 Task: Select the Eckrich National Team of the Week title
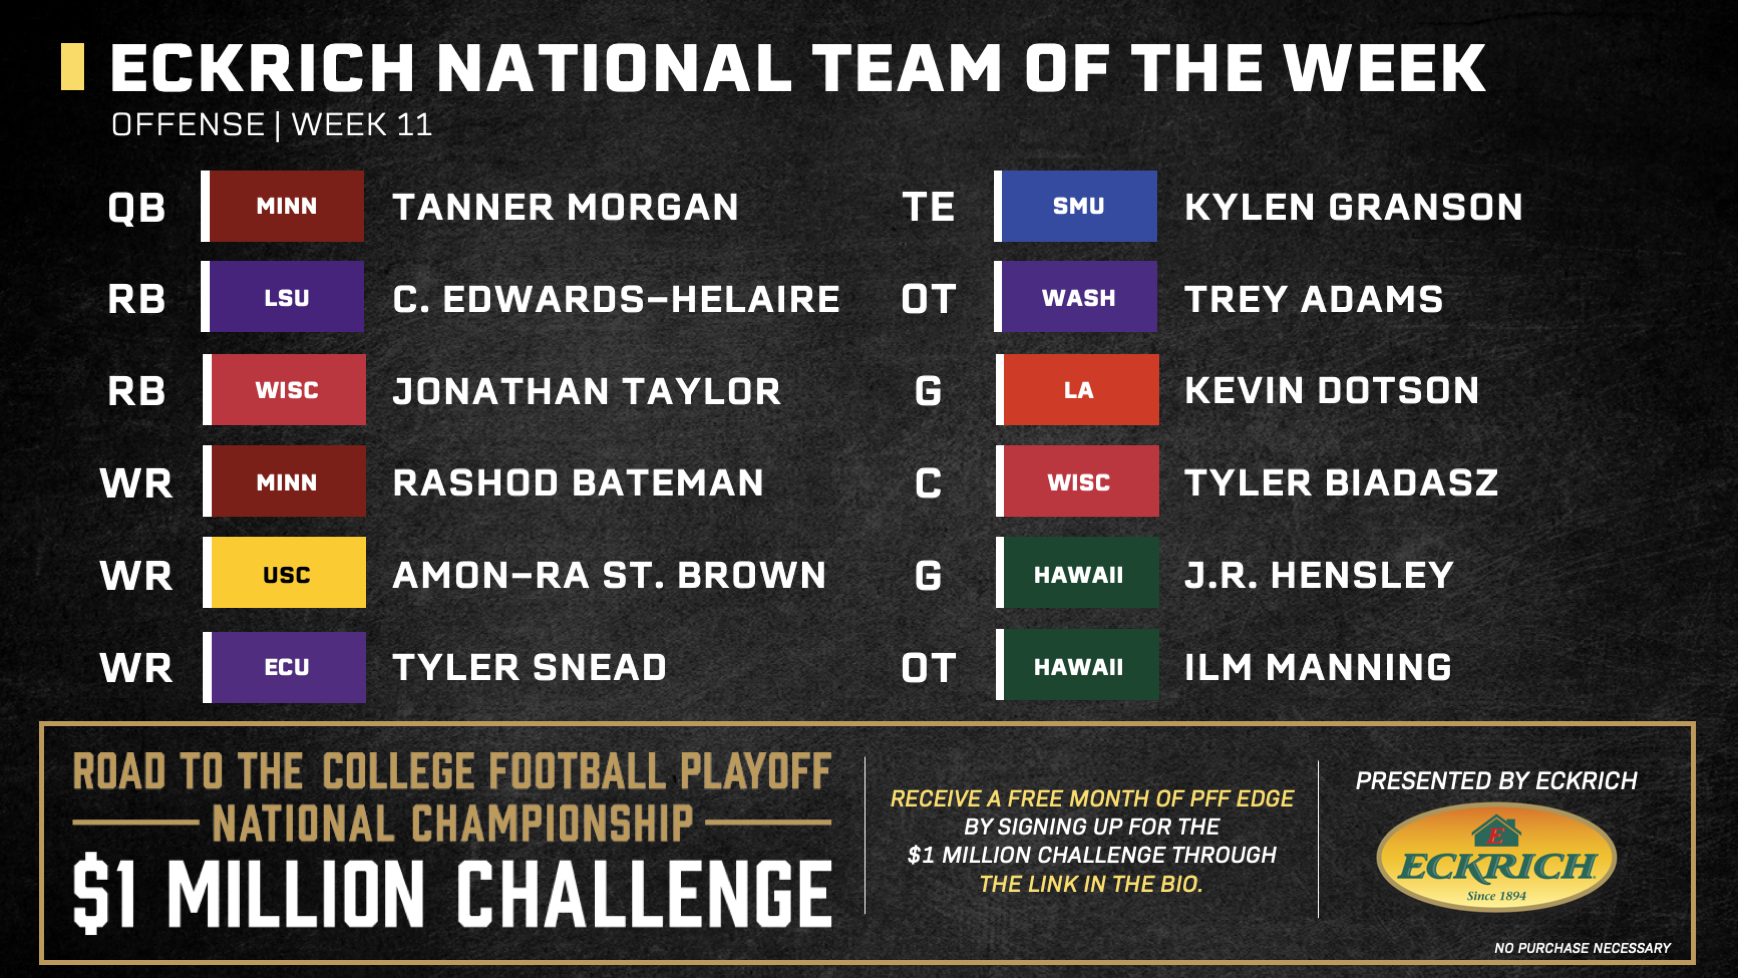[x=797, y=68]
